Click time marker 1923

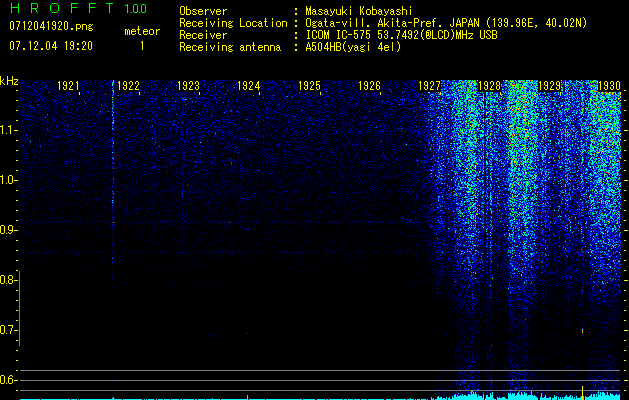(189, 85)
